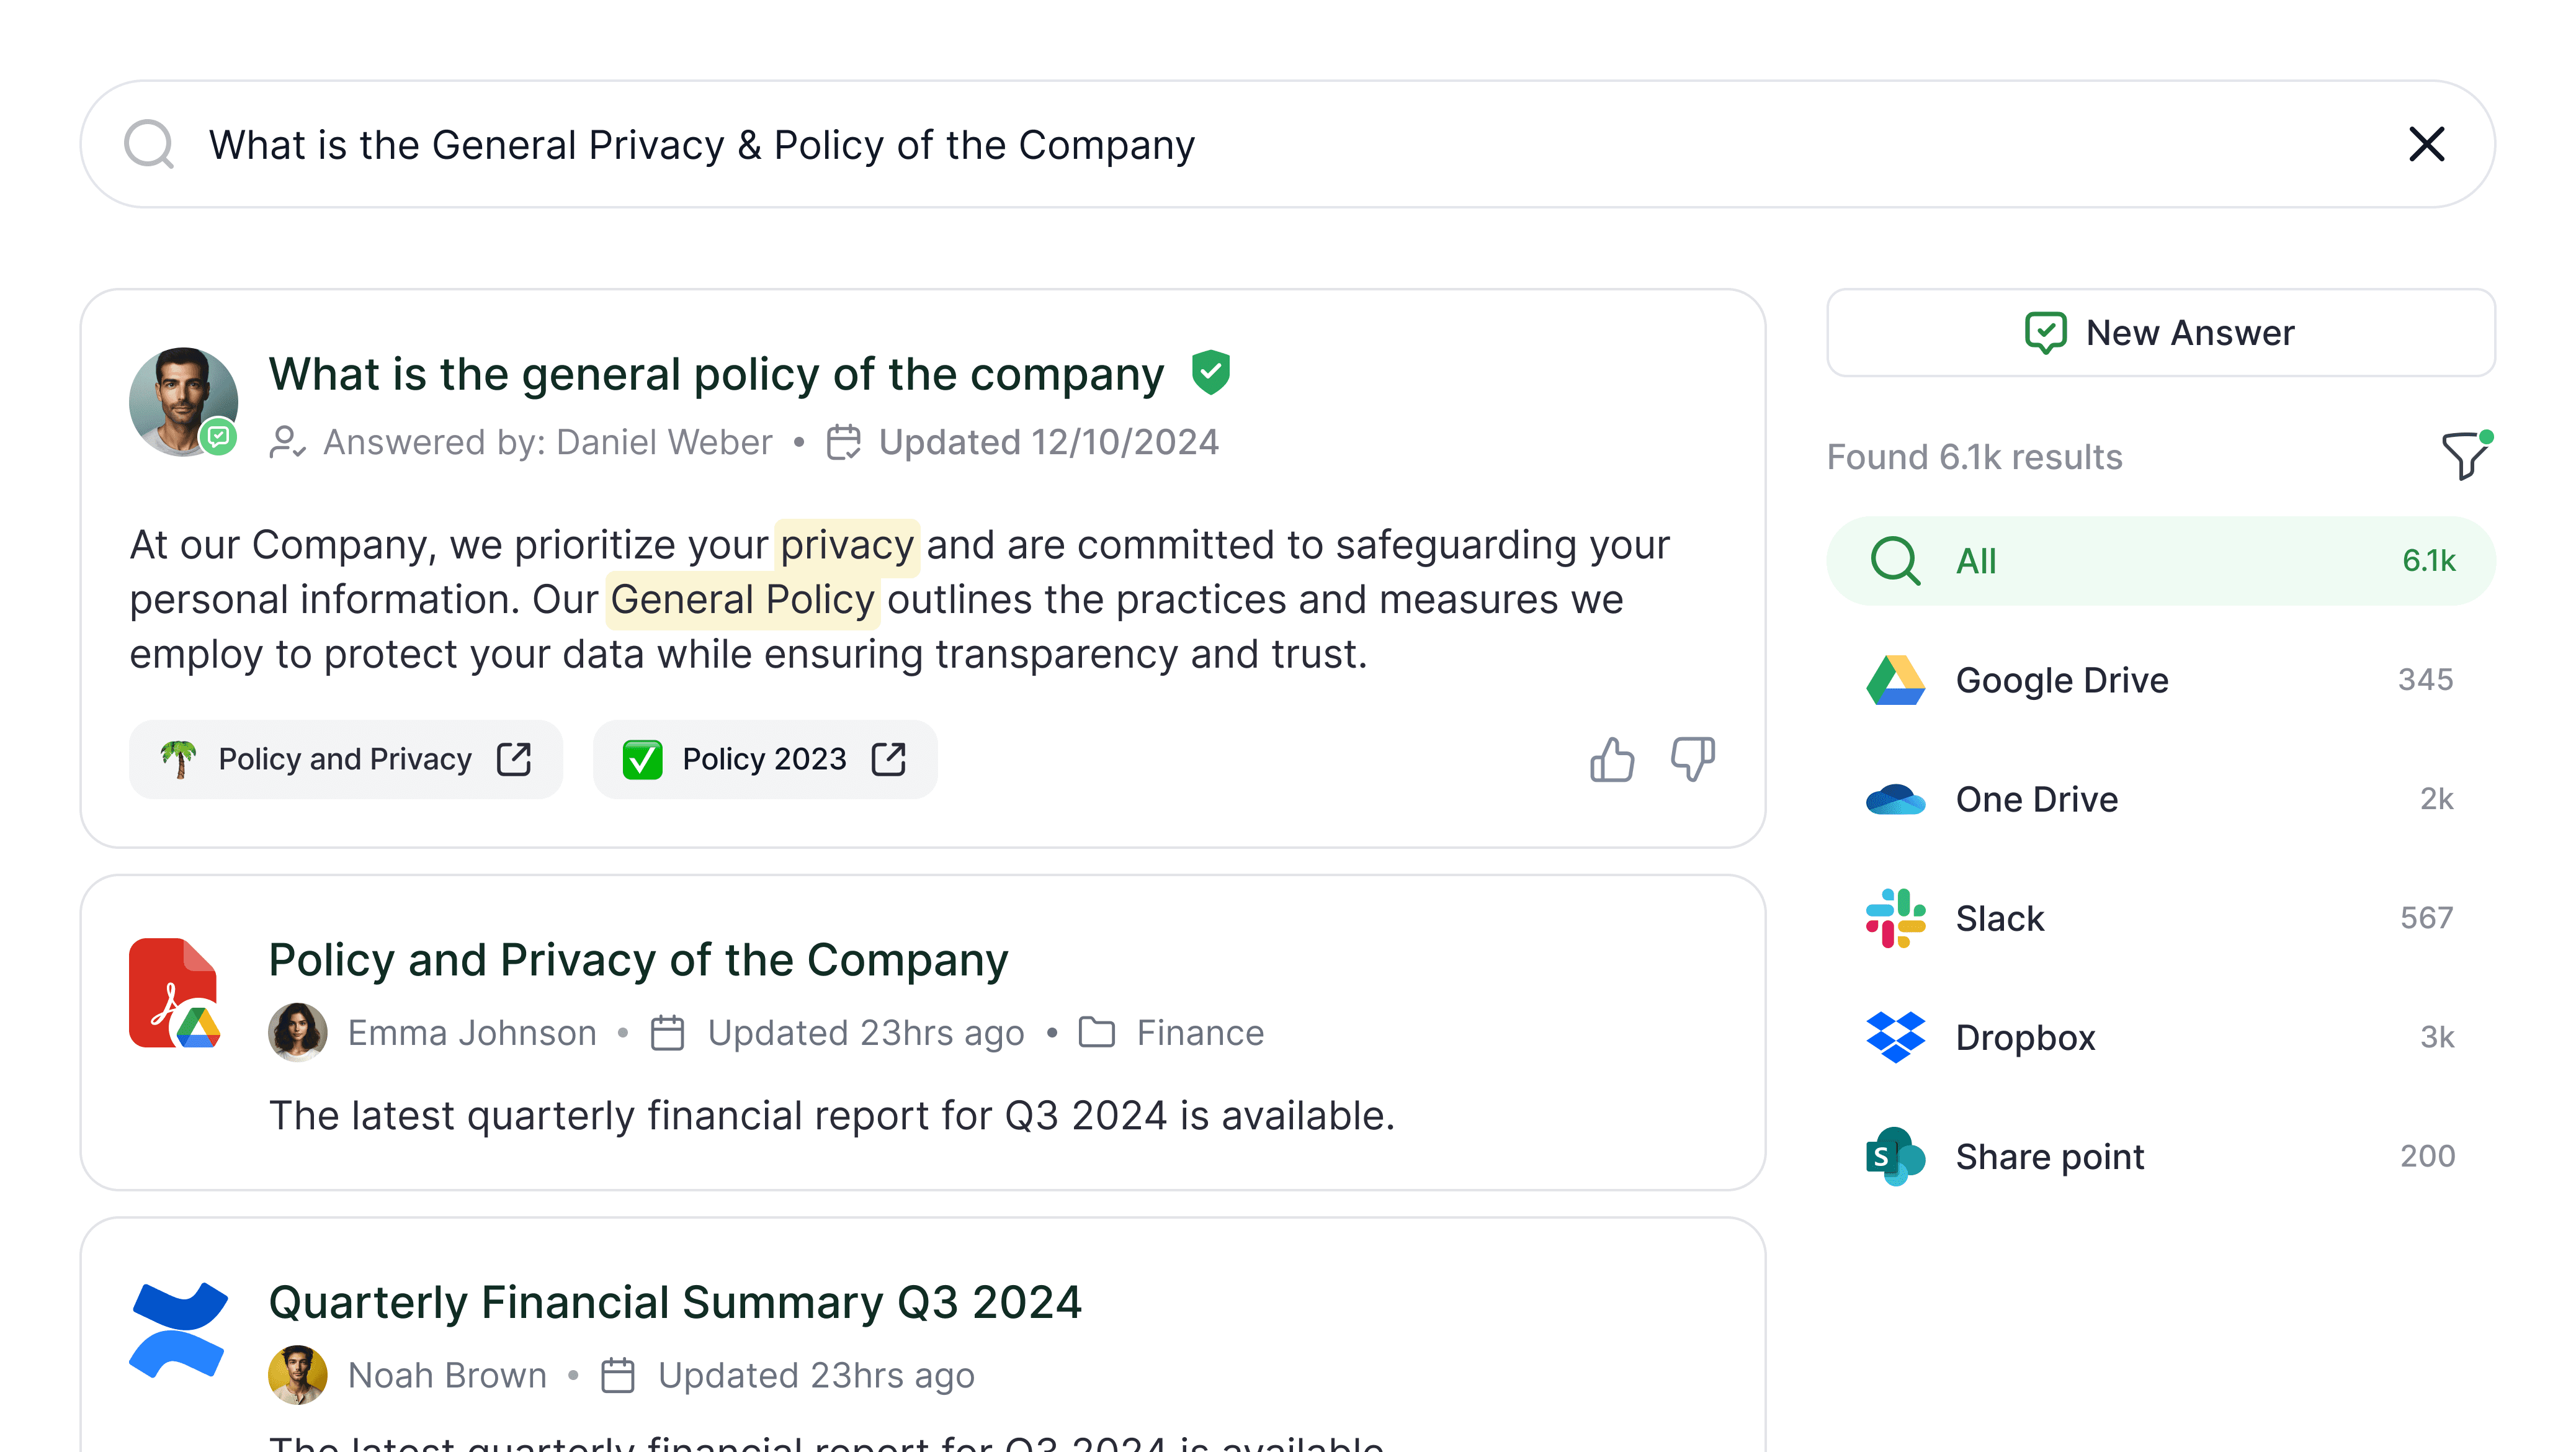
Task: Click the Confluence document icon
Action: pyautogui.click(x=178, y=1330)
